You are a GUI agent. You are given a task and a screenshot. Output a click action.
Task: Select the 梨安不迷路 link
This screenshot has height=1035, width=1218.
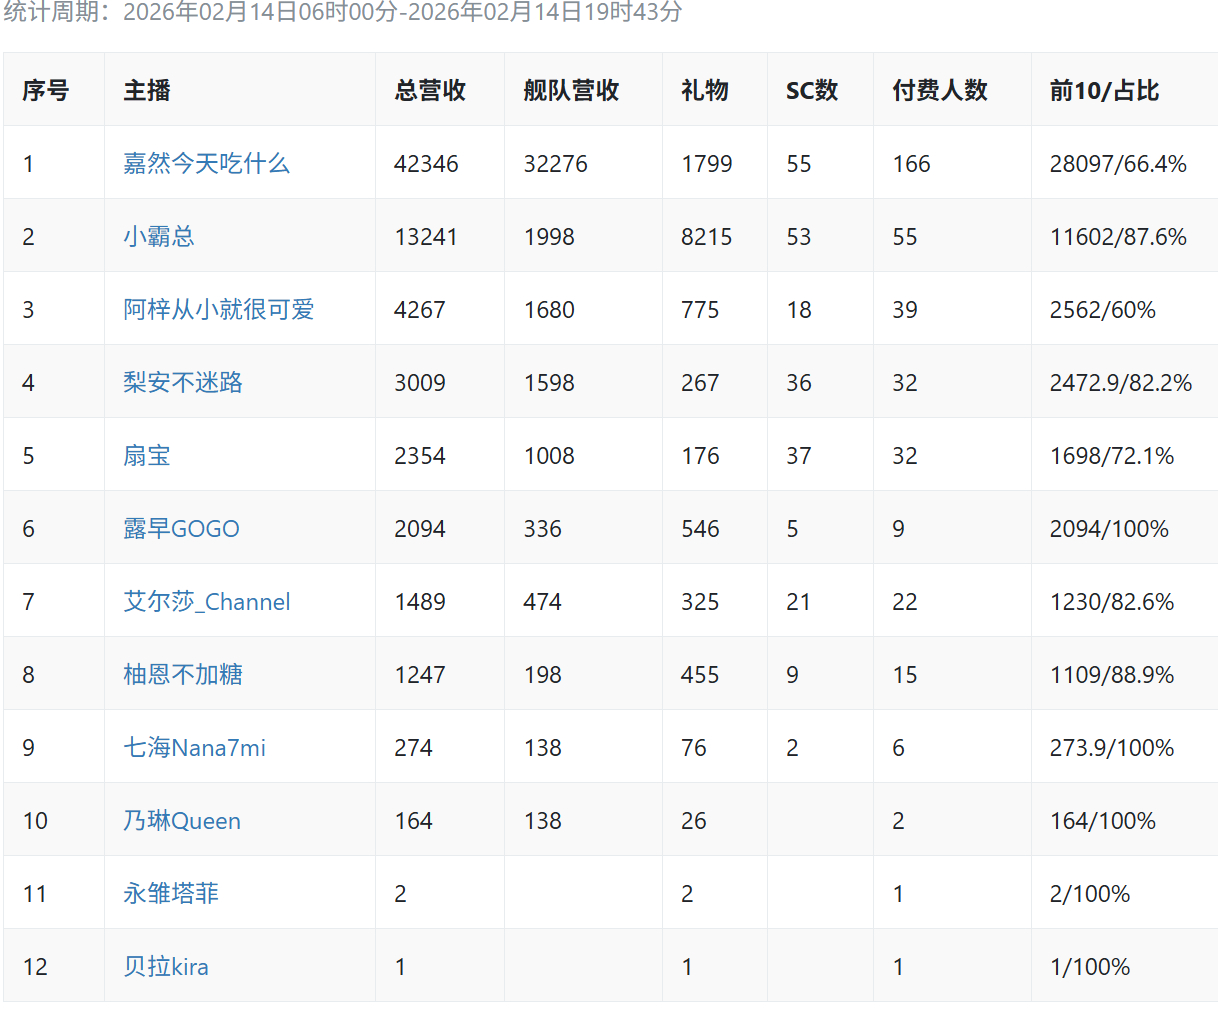tap(182, 382)
